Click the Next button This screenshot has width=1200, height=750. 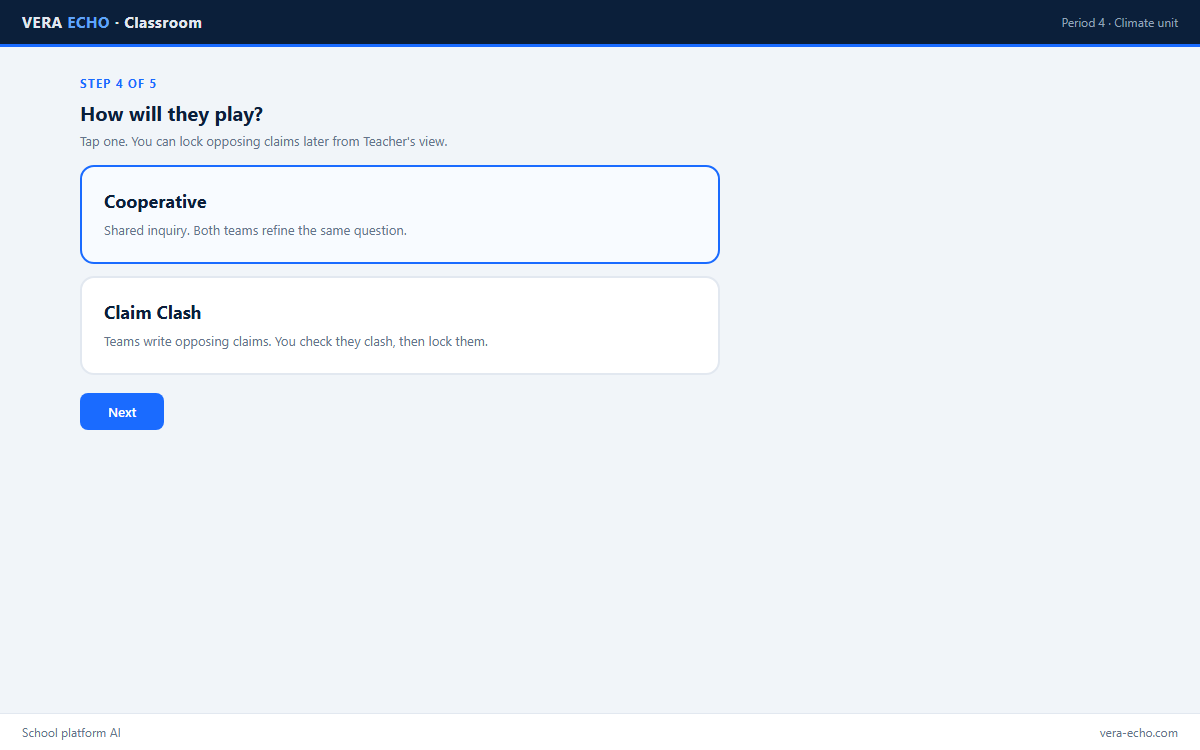[x=122, y=412]
